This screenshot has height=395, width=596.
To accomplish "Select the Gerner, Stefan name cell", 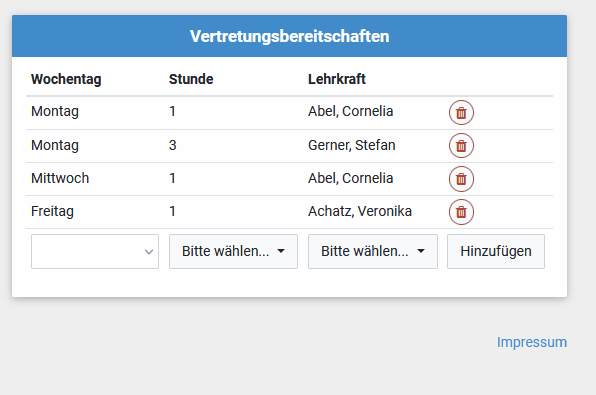I will pos(352,145).
